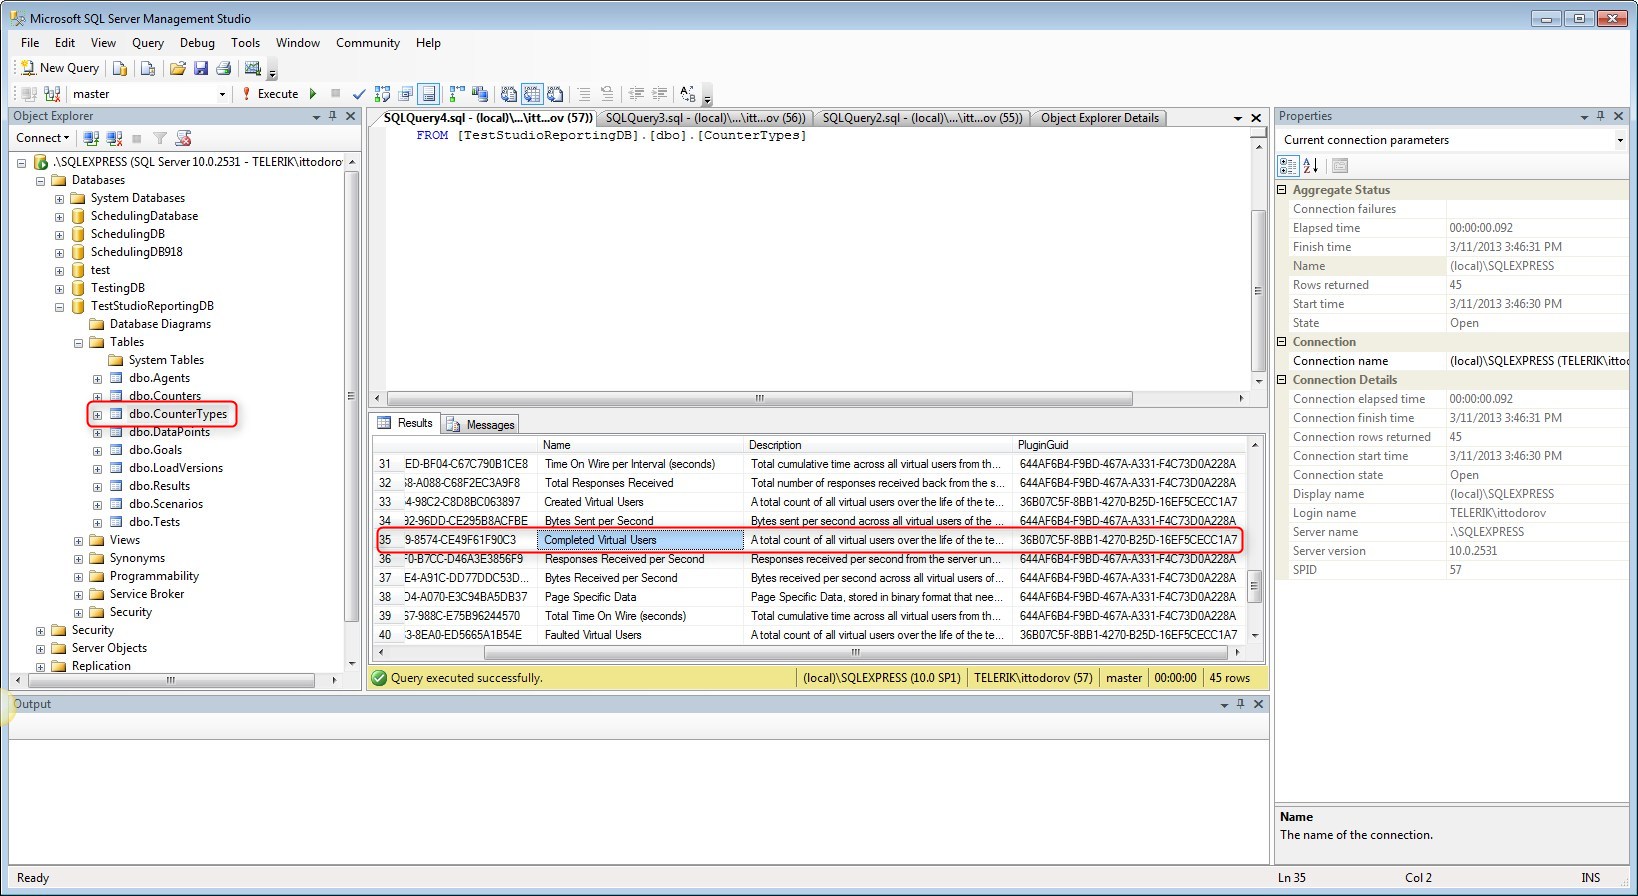
Task: Select the Database Diagrams folder
Action: coord(160,324)
